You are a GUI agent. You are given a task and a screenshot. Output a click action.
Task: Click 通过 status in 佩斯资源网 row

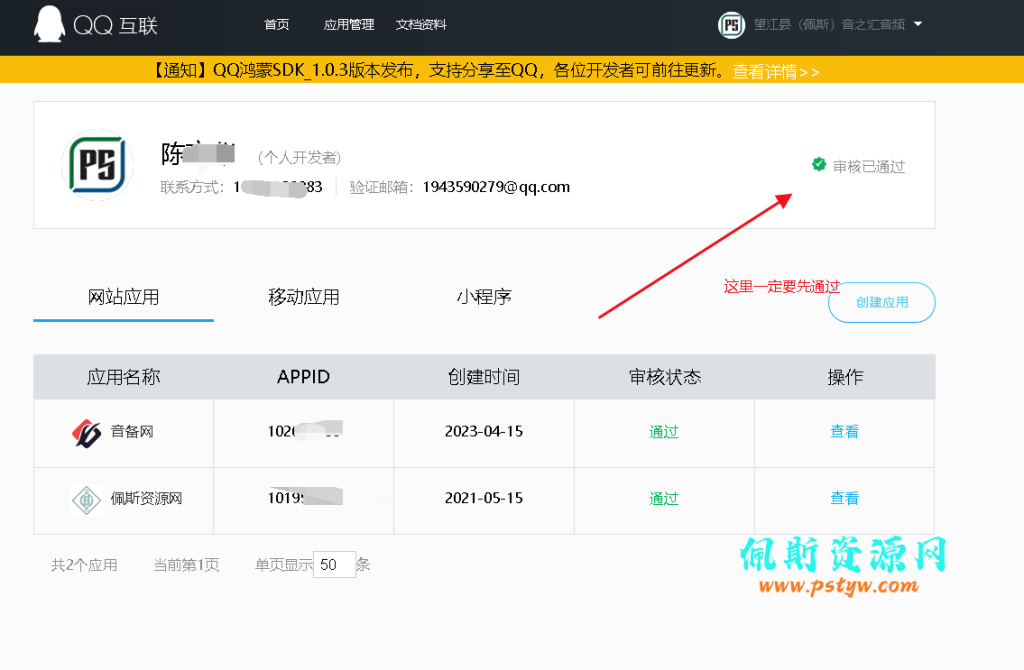664,498
